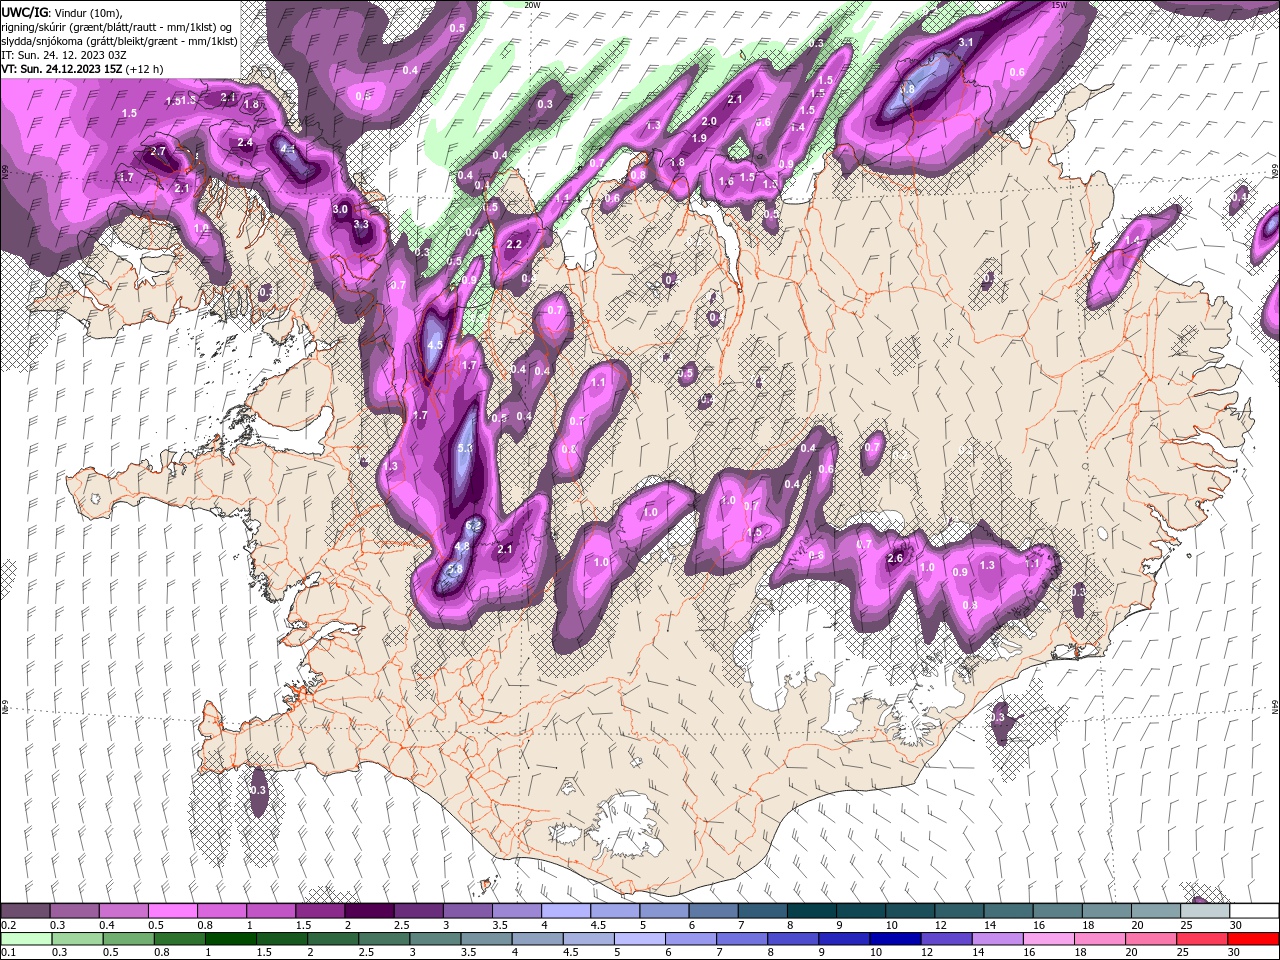Click the "3.0" precipitation value on the map
This screenshot has width=1280, height=960.
click(x=340, y=210)
